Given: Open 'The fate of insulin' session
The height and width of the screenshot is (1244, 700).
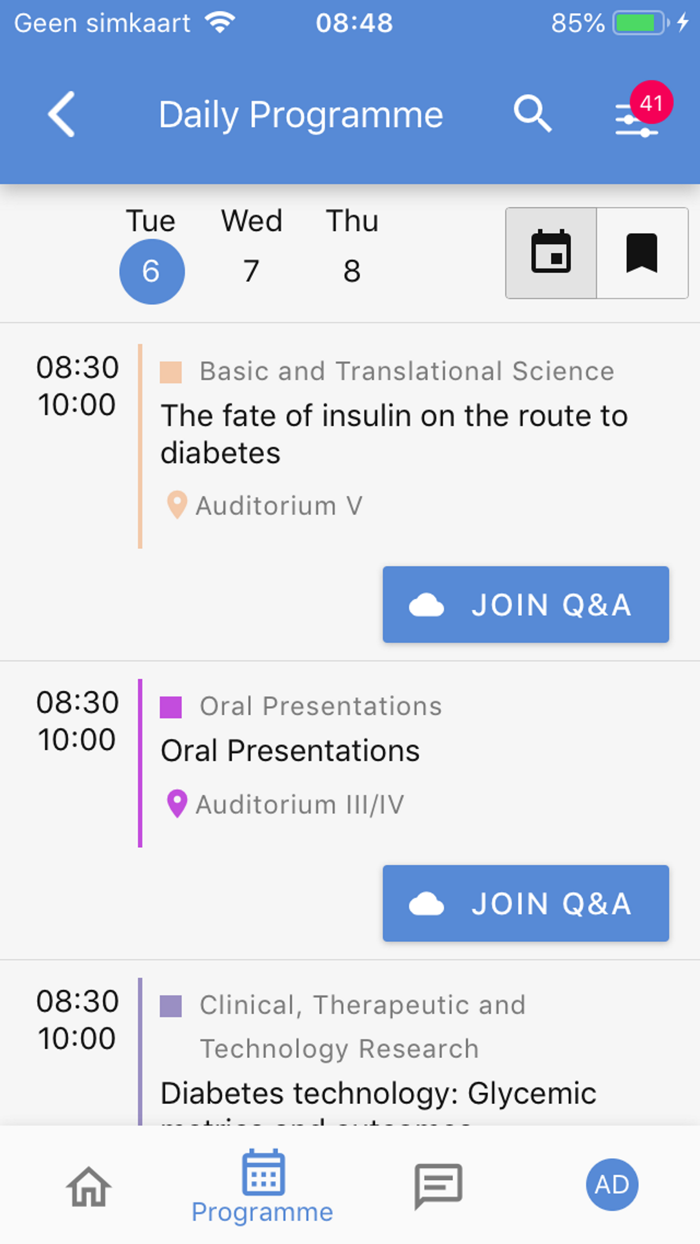Looking at the screenshot, I should tap(394, 434).
